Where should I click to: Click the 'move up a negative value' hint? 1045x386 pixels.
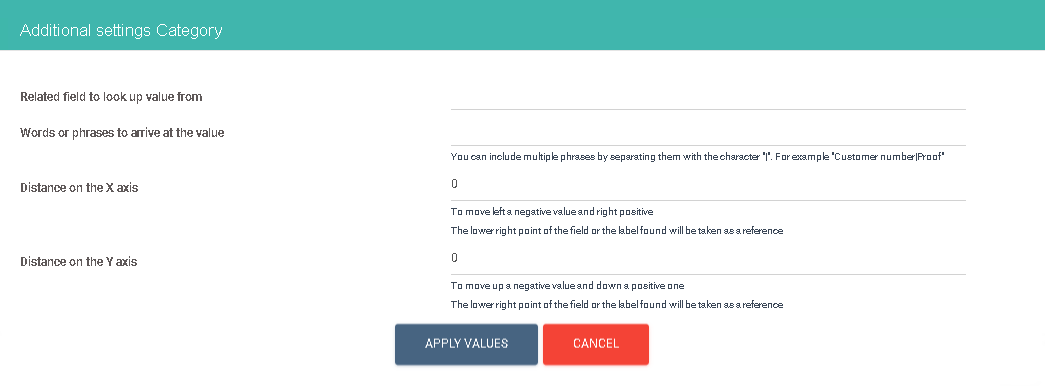(x=567, y=286)
